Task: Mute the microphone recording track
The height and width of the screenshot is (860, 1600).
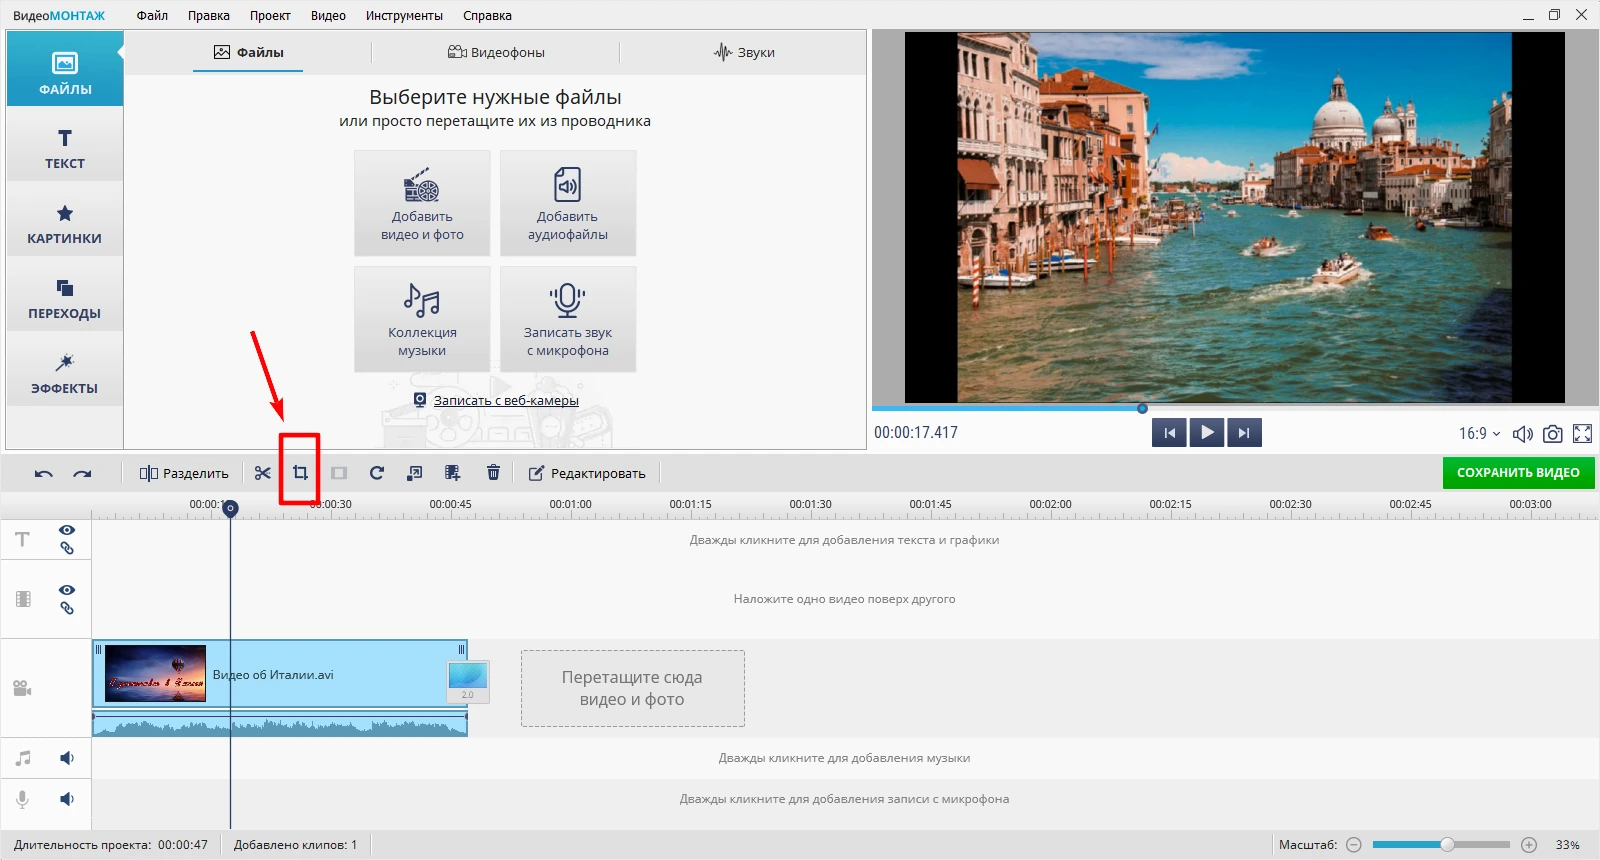Action: pos(67,799)
